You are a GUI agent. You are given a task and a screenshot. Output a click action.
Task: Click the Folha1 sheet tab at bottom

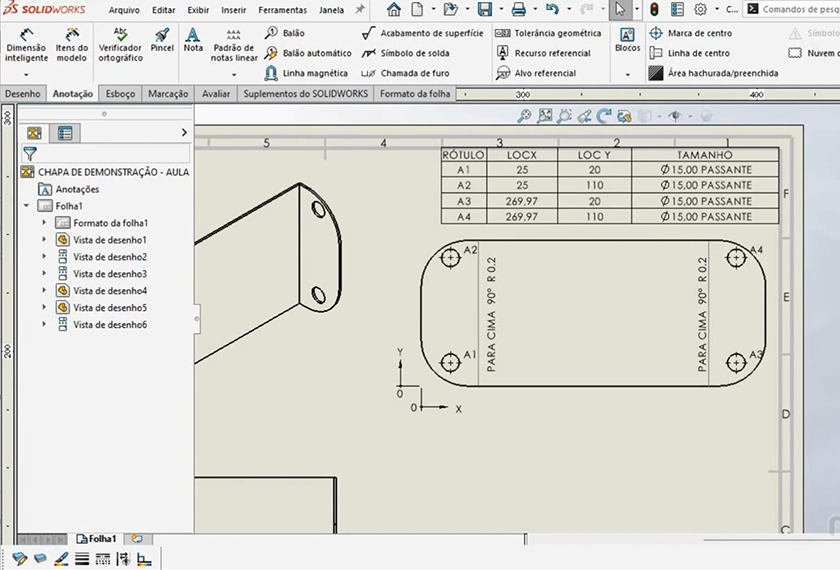coord(102,538)
